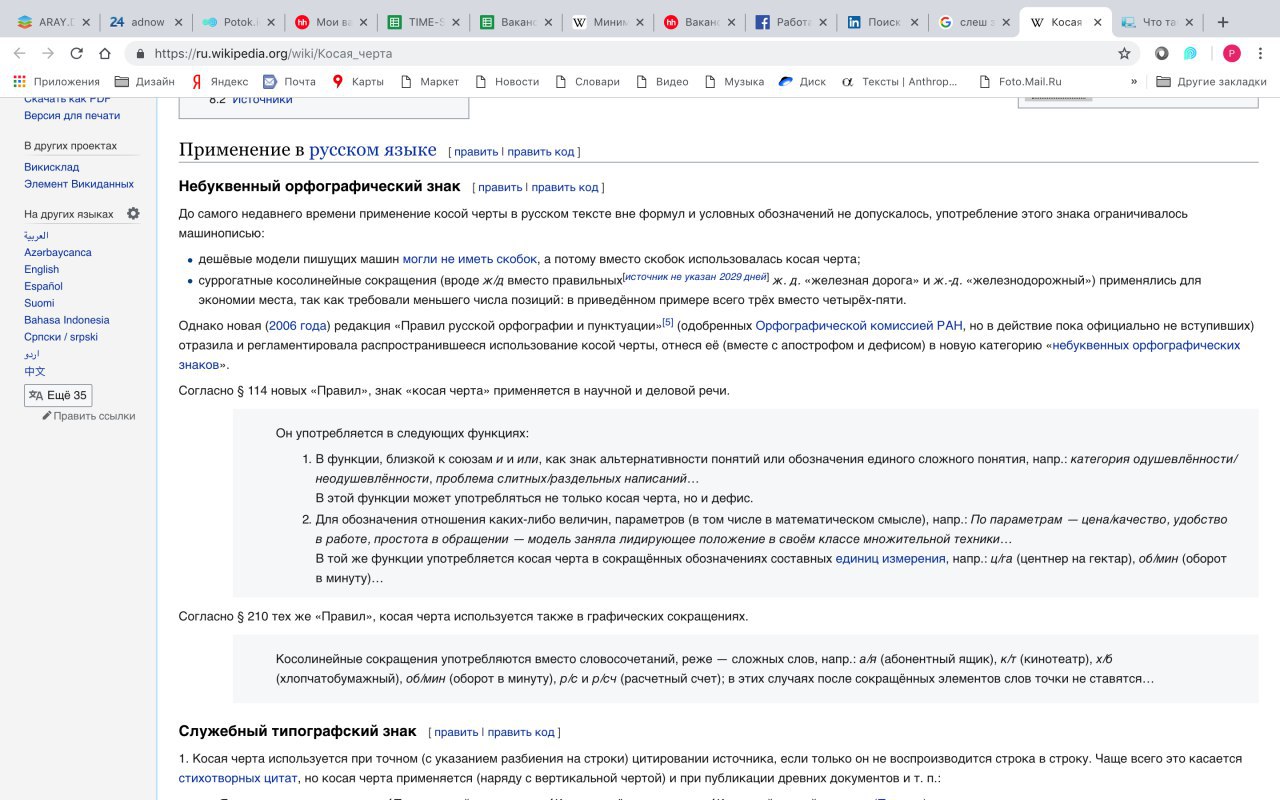Open the Диск bookmark
This screenshot has height=800, width=1280.
point(802,81)
